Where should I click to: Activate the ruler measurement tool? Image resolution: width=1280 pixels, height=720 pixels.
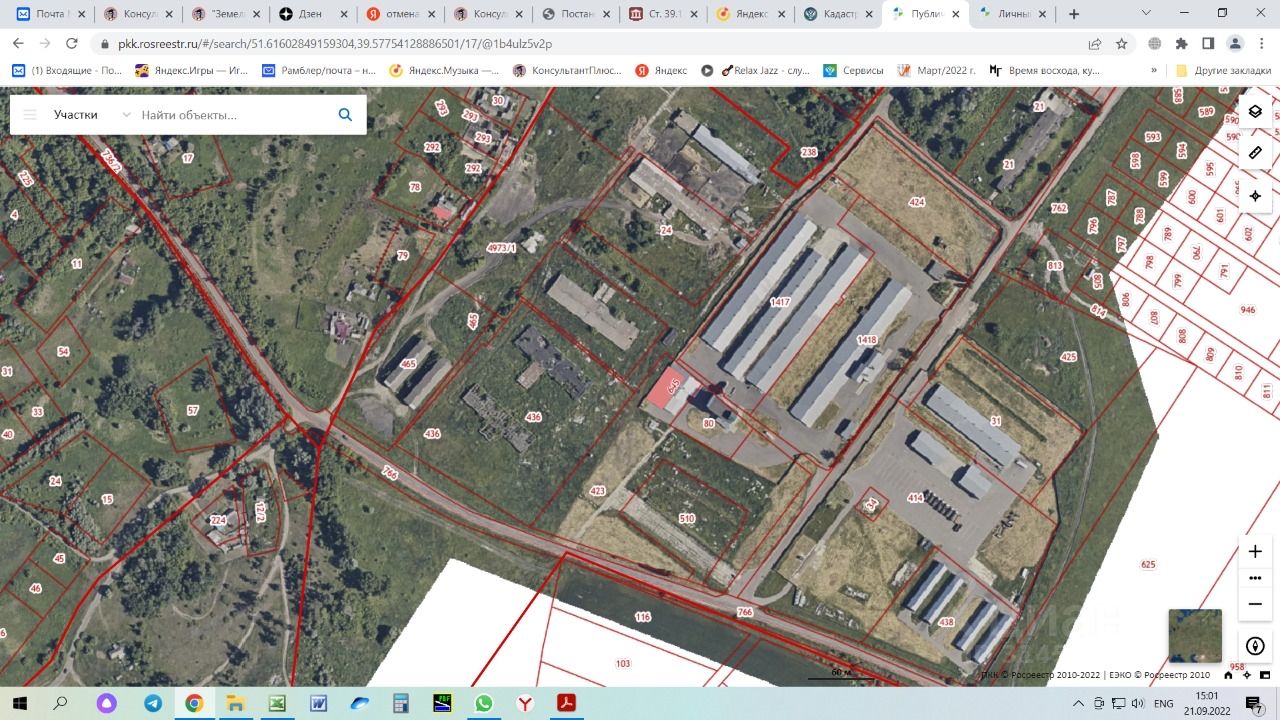click(x=1255, y=153)
